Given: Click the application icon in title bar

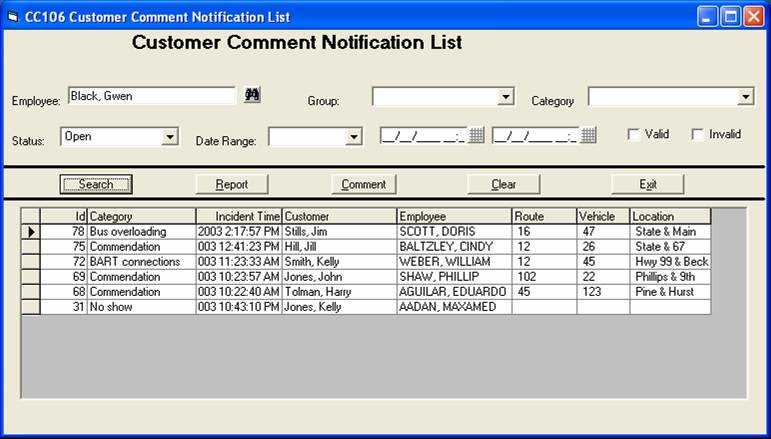Looking at the screenshot, I should click(x=13, y=17).
